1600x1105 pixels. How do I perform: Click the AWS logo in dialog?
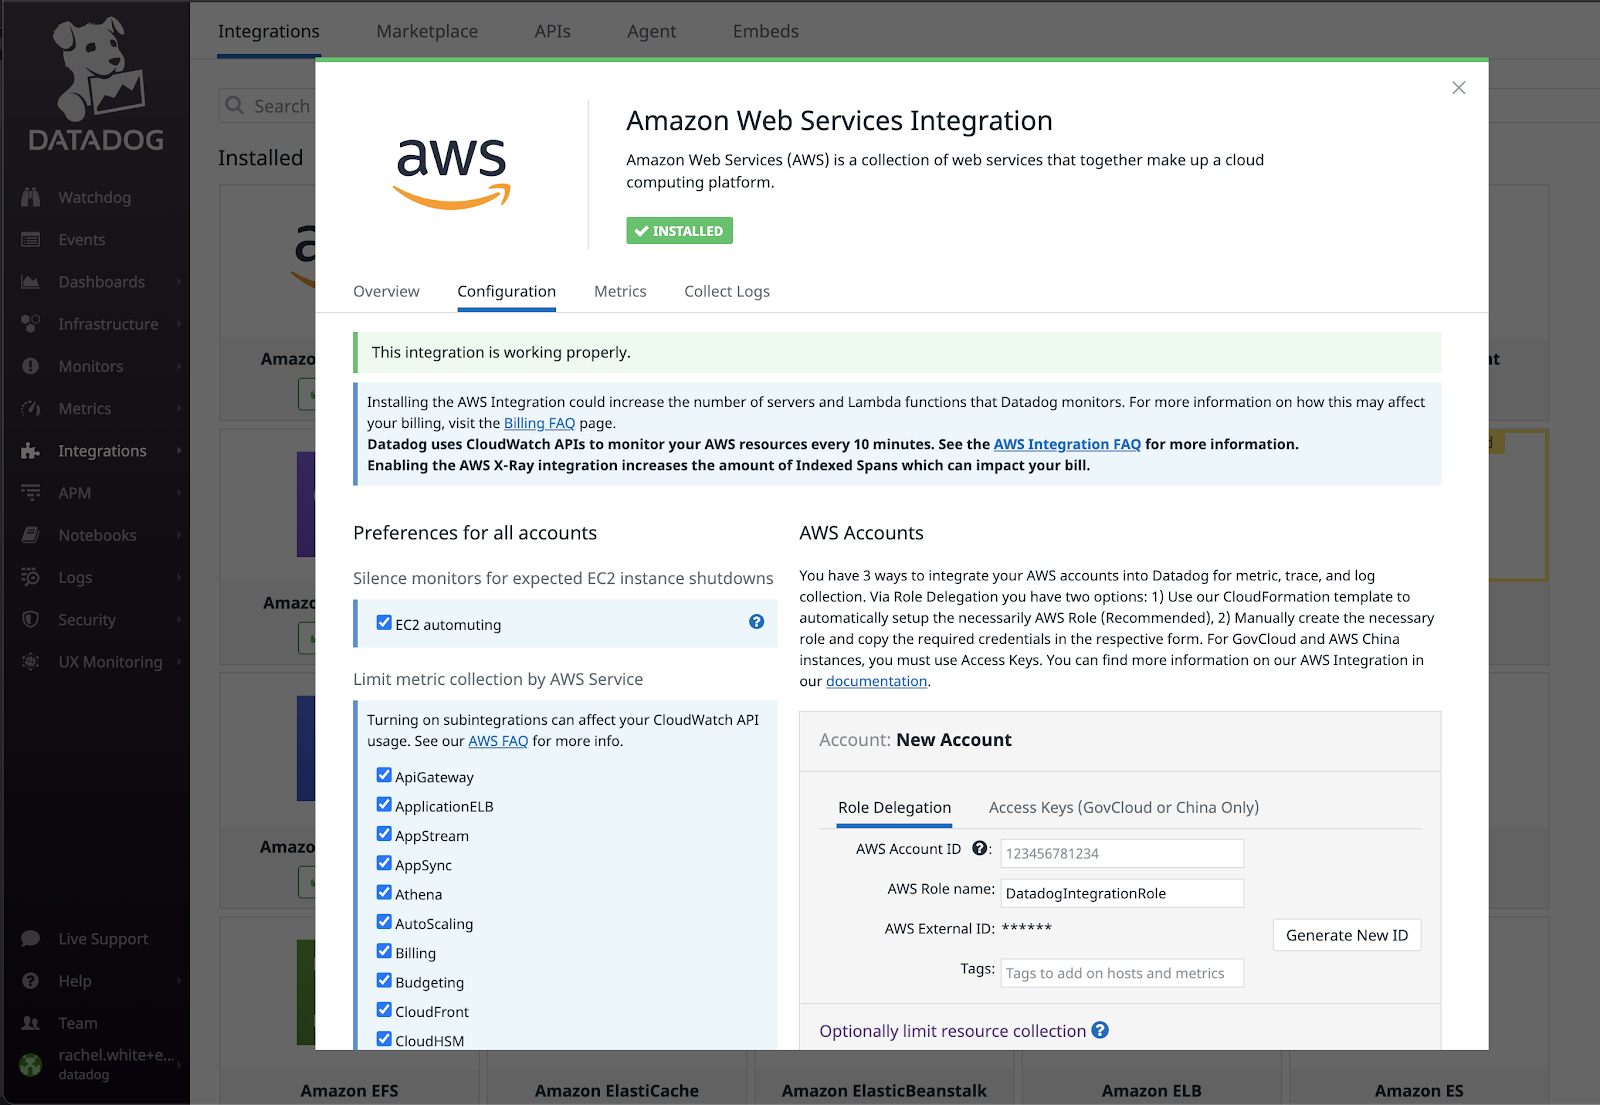click(452, 173)
